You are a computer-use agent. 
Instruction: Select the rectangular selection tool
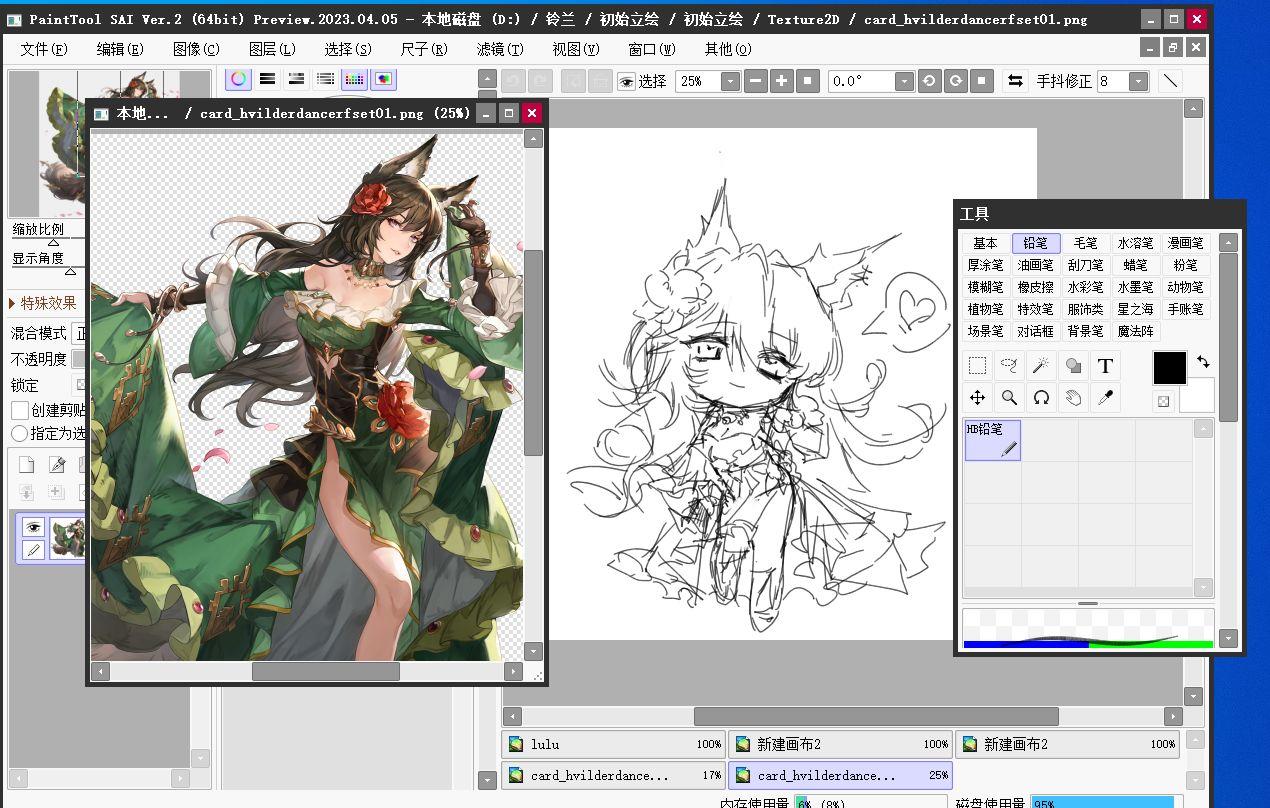click(x=977, y=366)
